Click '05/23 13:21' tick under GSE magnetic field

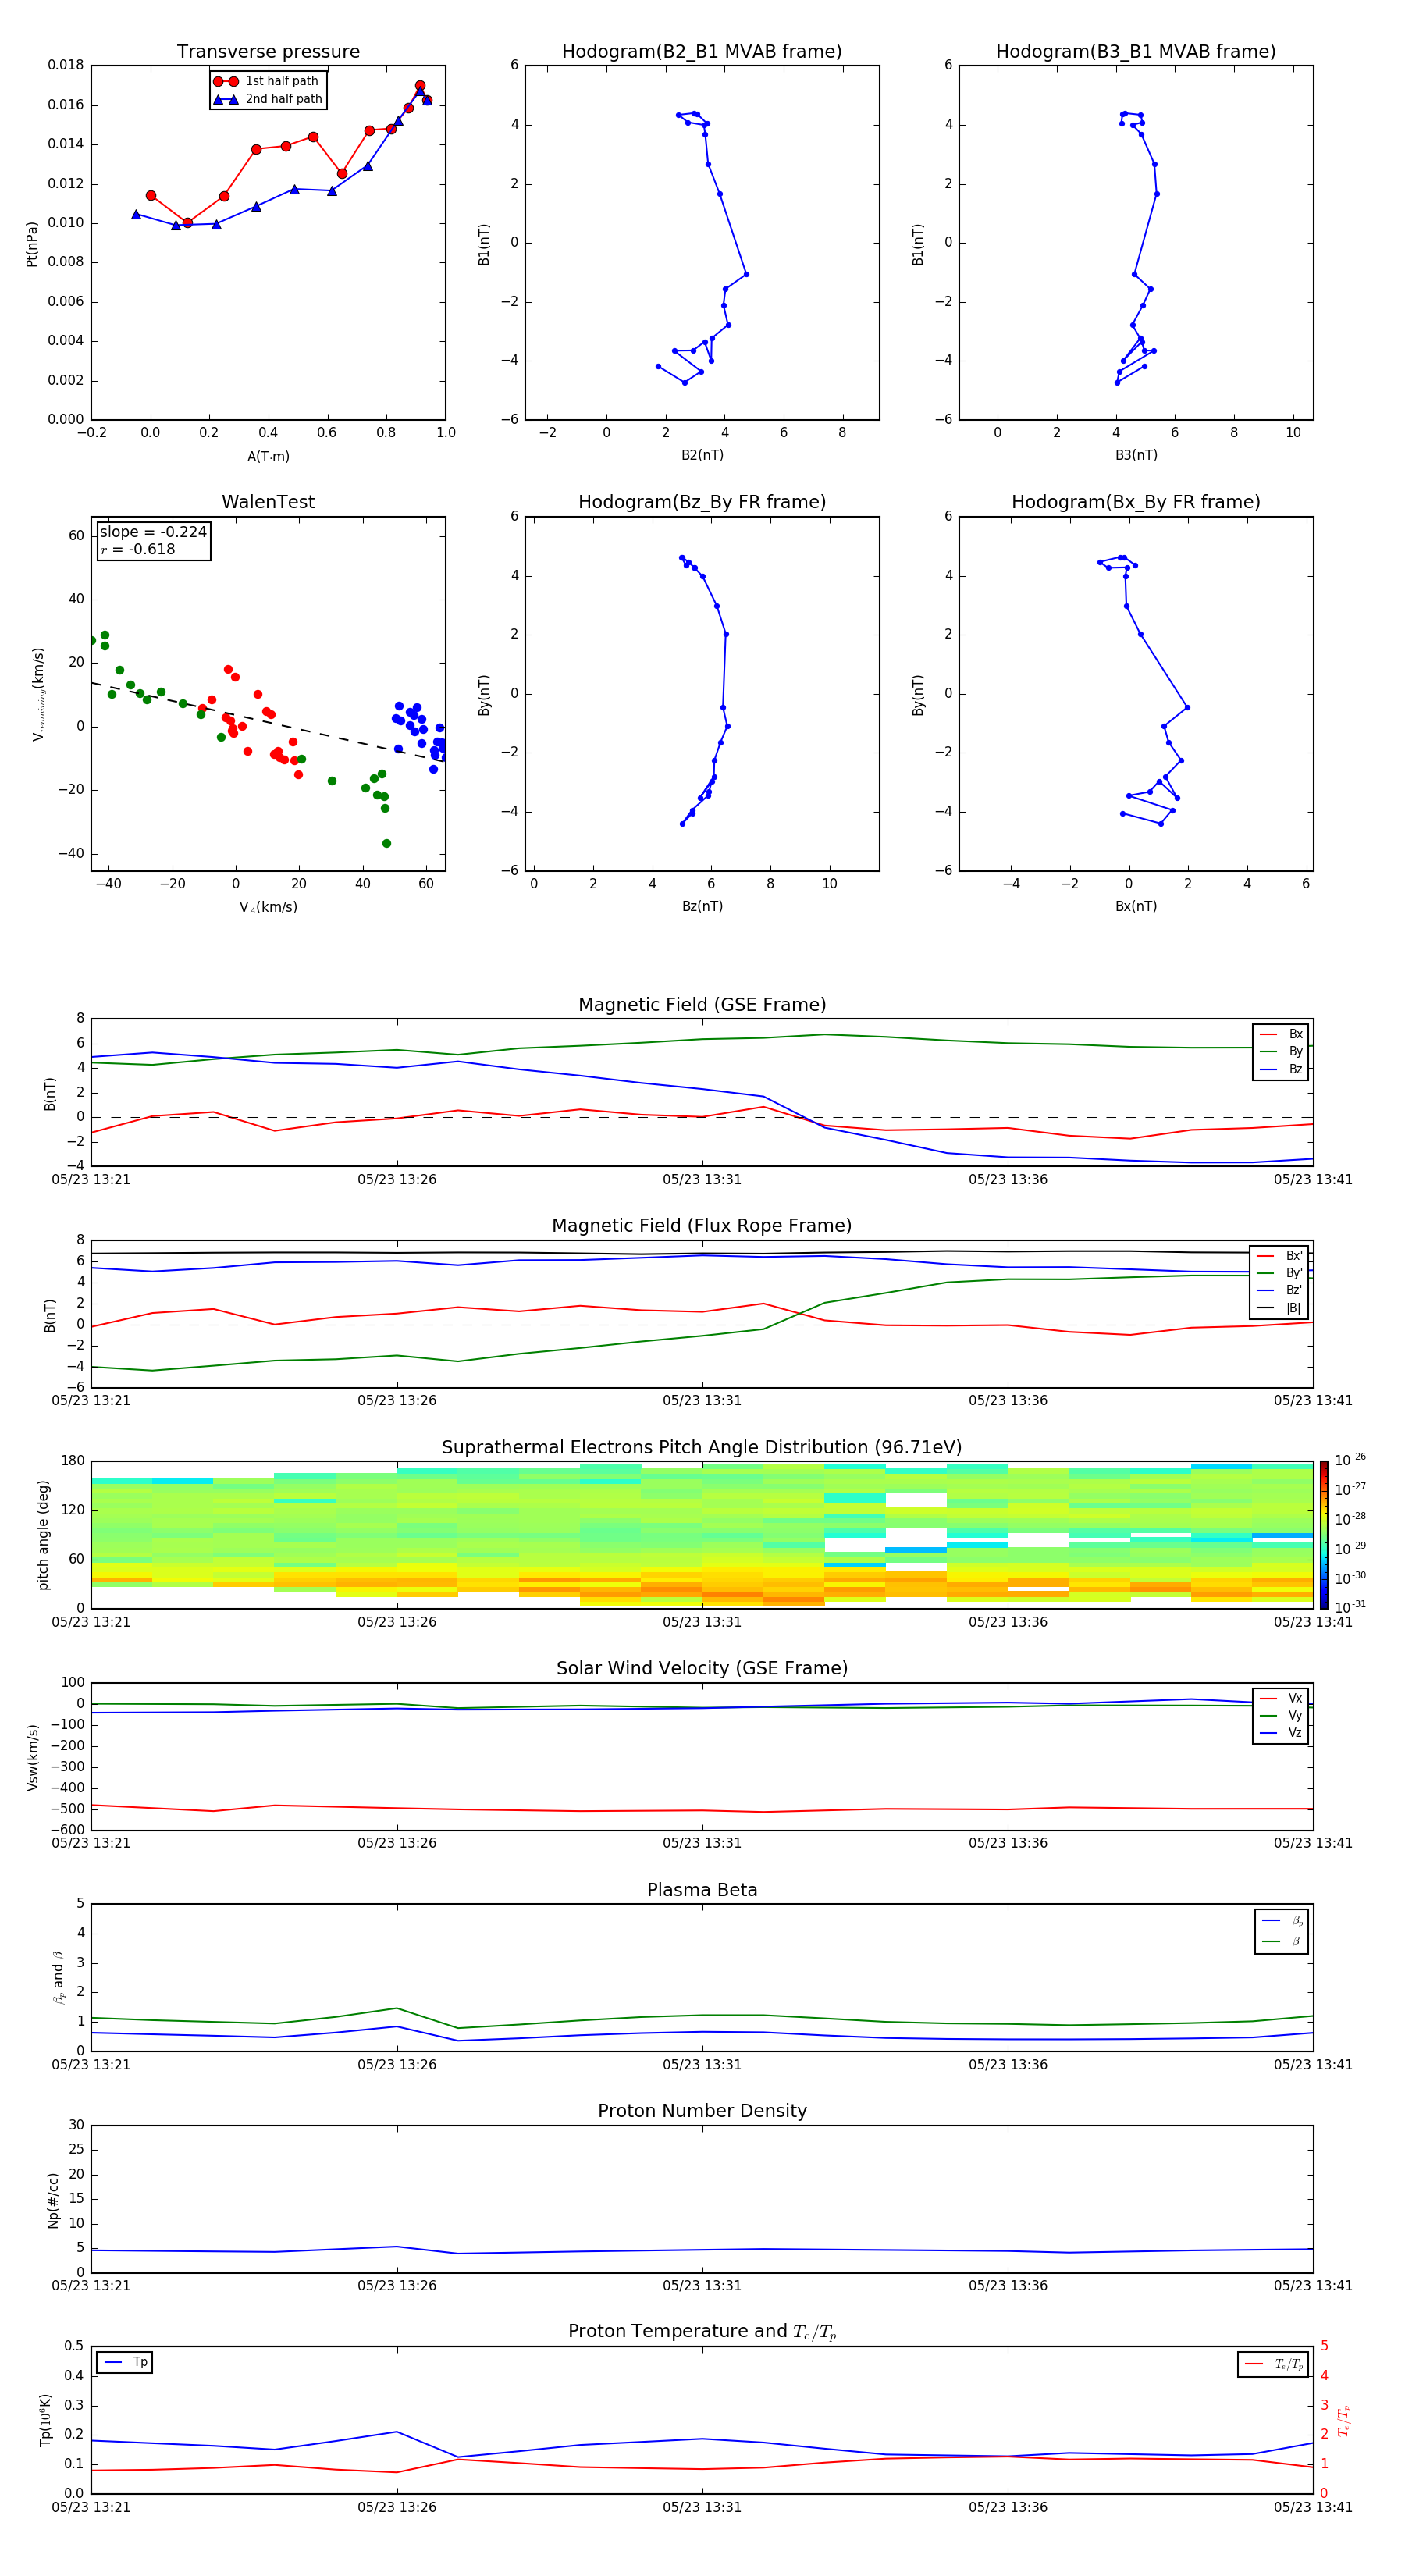click(x=91, y=1180)
